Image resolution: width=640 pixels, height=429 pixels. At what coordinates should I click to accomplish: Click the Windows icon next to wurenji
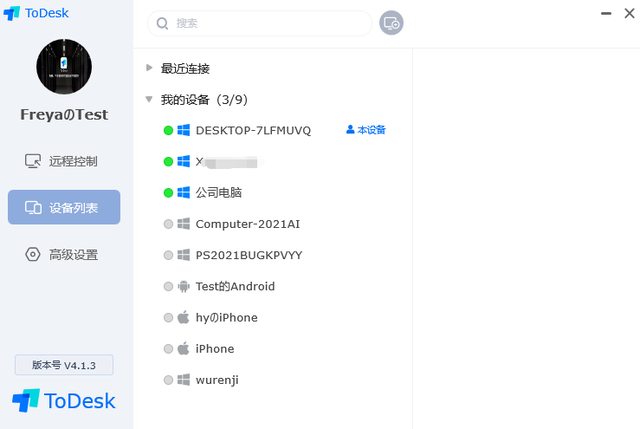(184, 380)
